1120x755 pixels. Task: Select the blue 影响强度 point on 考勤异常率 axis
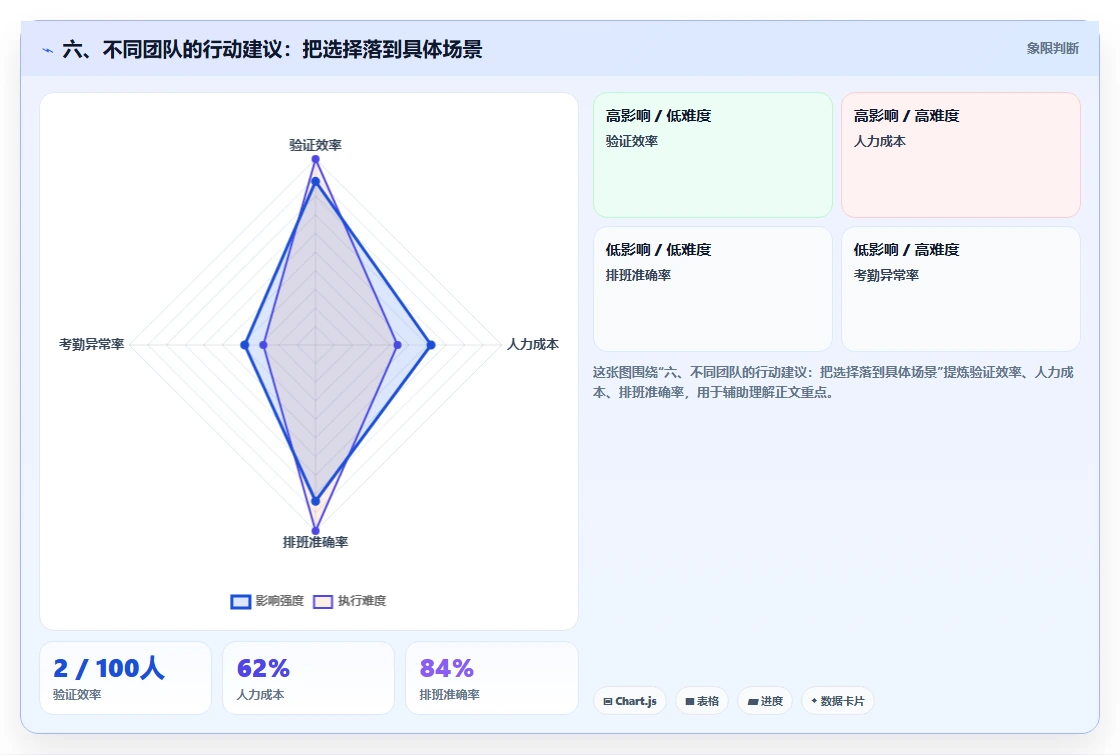245,345
